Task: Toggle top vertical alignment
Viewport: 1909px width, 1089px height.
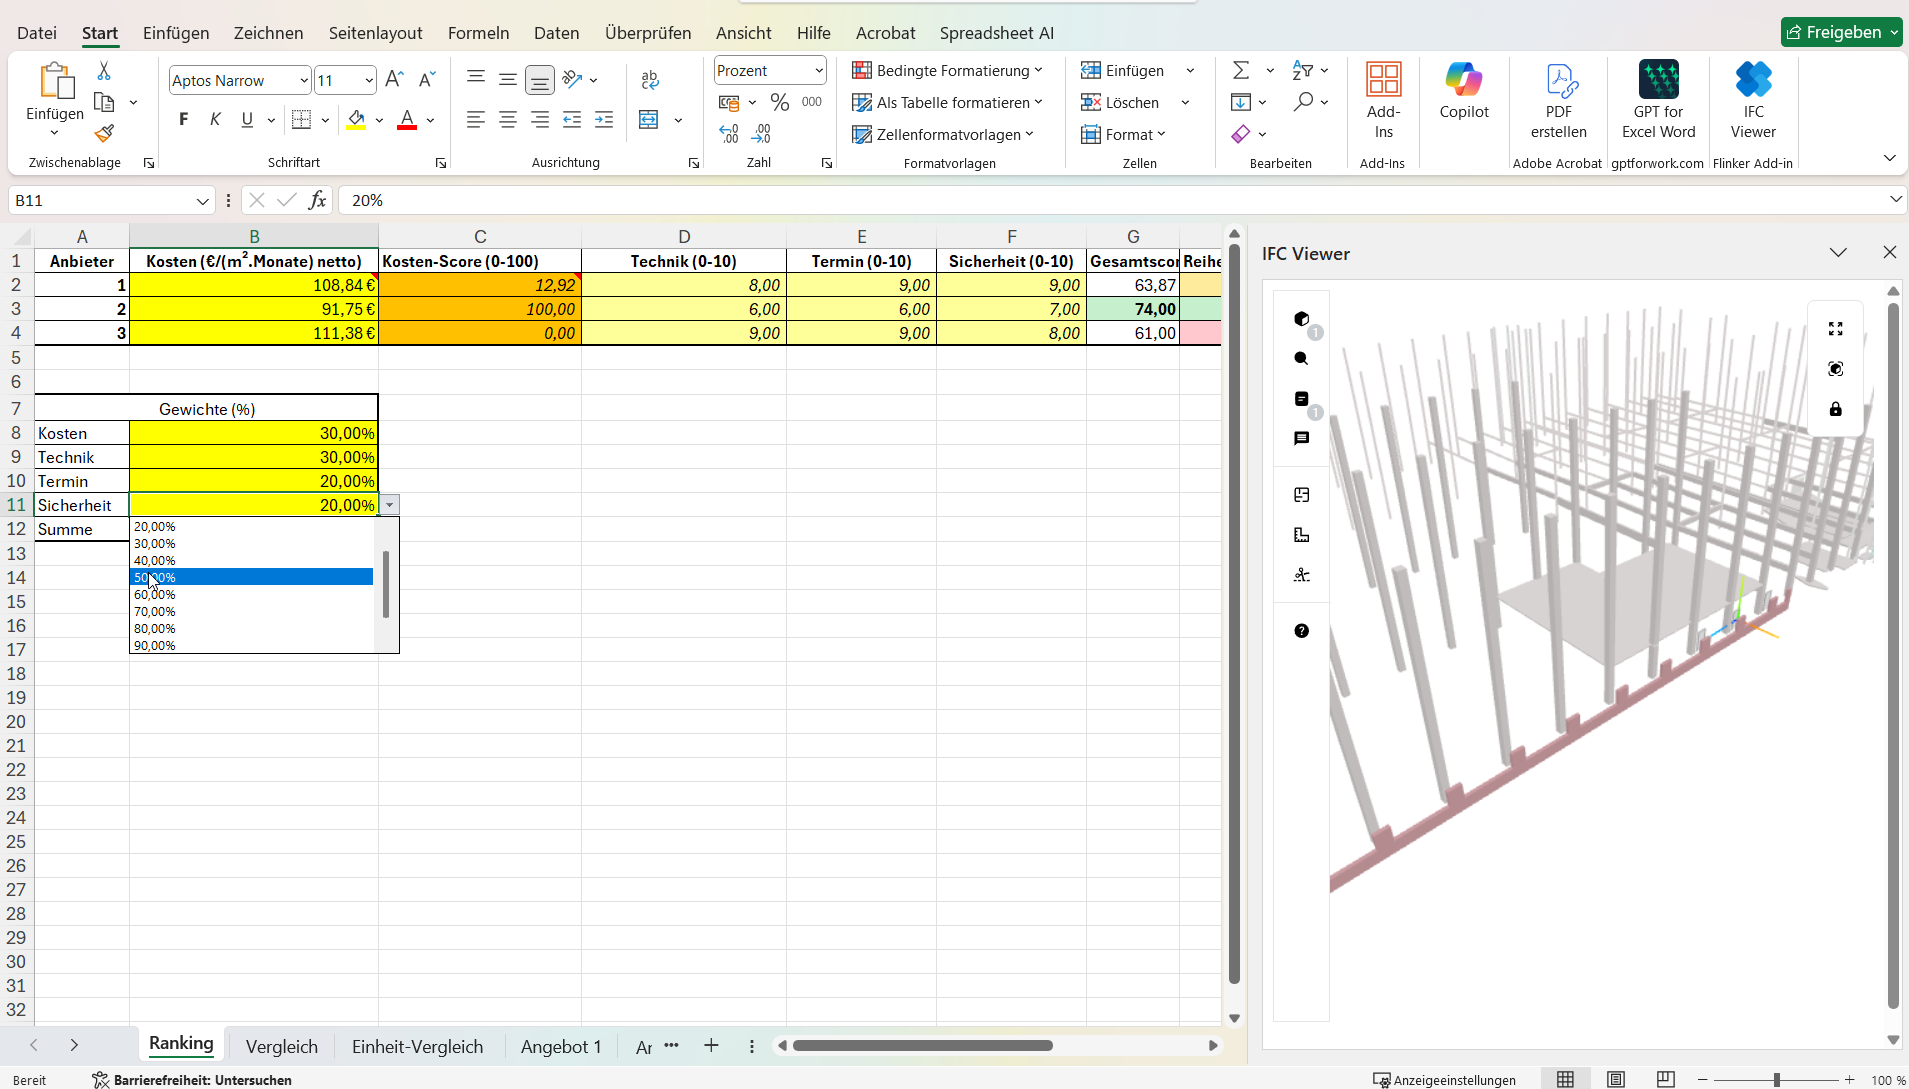Action: click(476, 78)
